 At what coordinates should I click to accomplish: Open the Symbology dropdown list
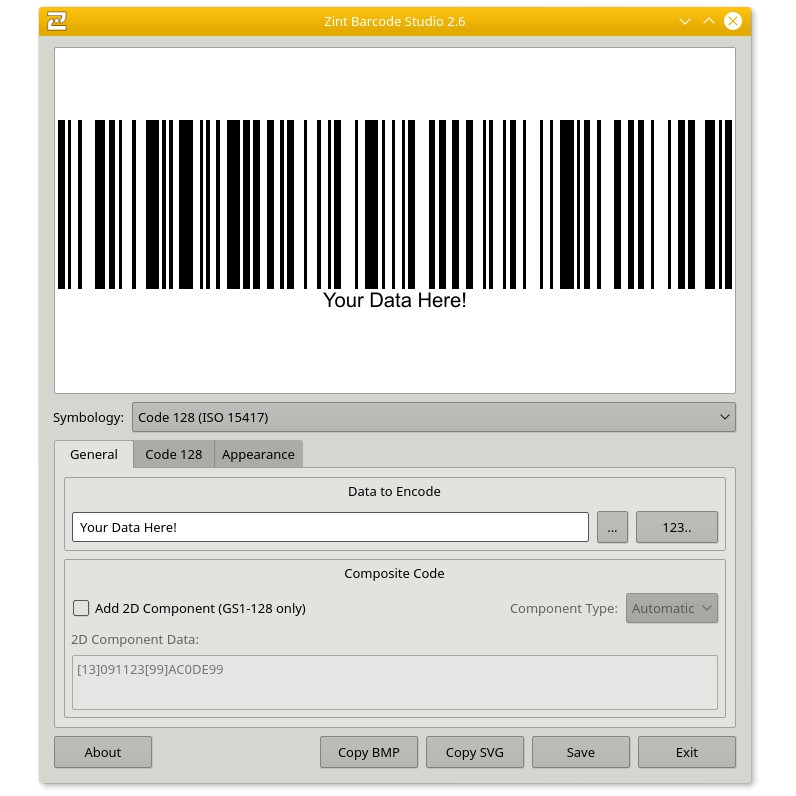click(x=433, y=417)
